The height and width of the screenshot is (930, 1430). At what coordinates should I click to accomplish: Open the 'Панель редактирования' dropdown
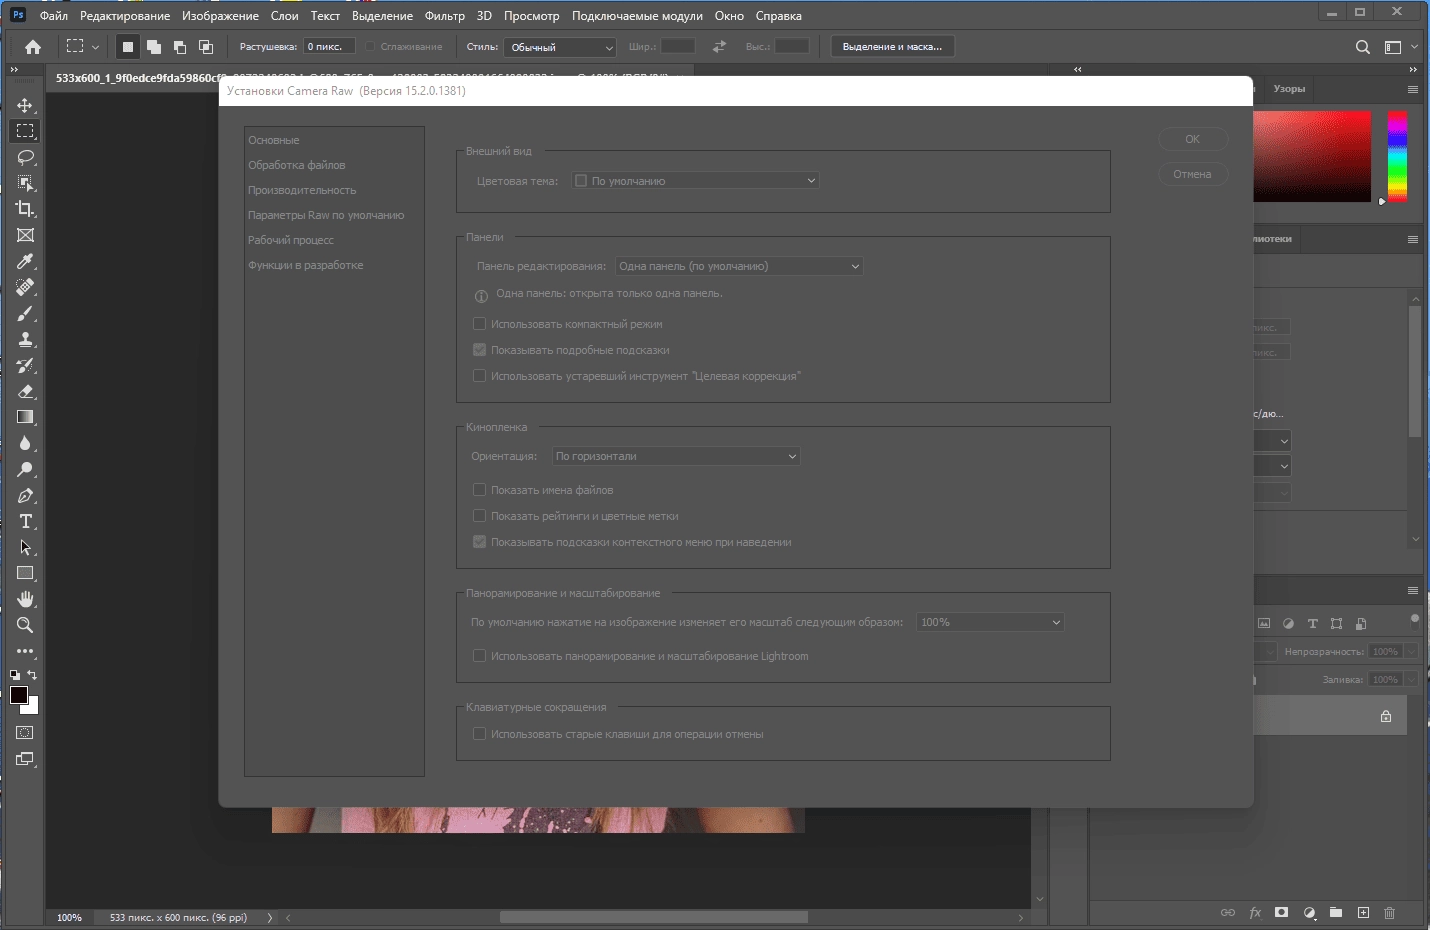[x=739, y=266]
